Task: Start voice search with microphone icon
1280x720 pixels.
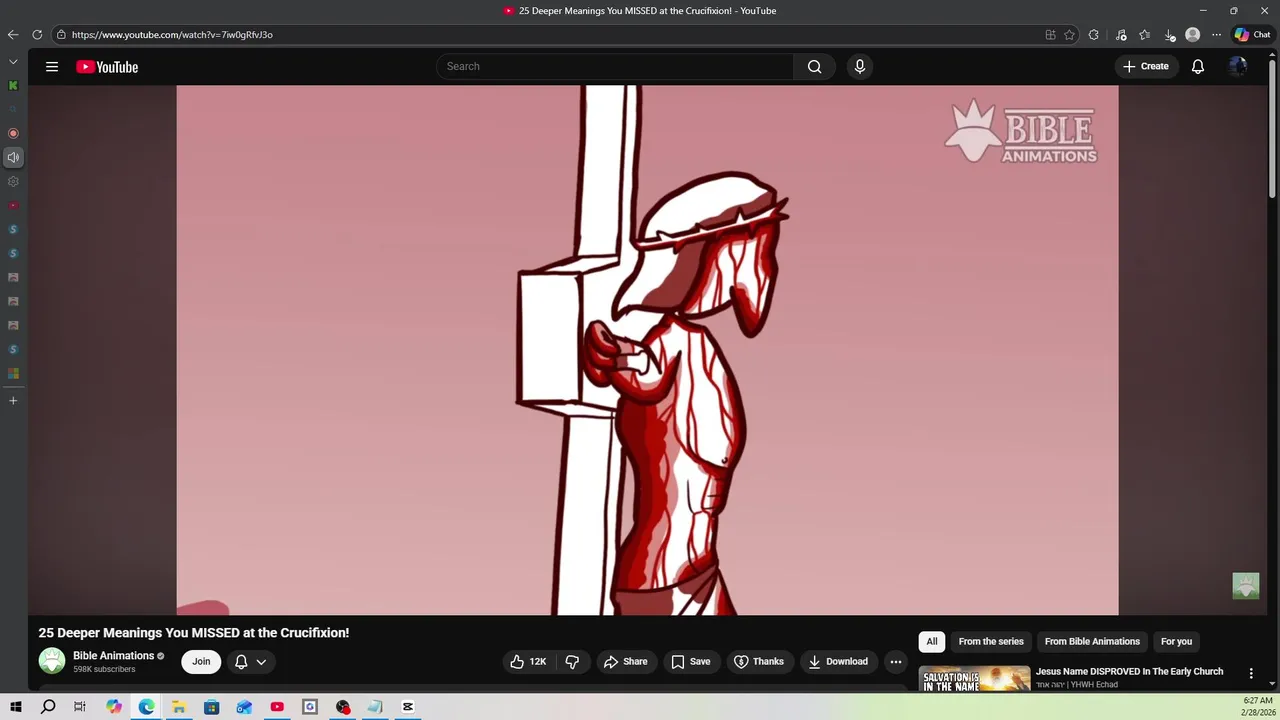Action: click(859, 67)
